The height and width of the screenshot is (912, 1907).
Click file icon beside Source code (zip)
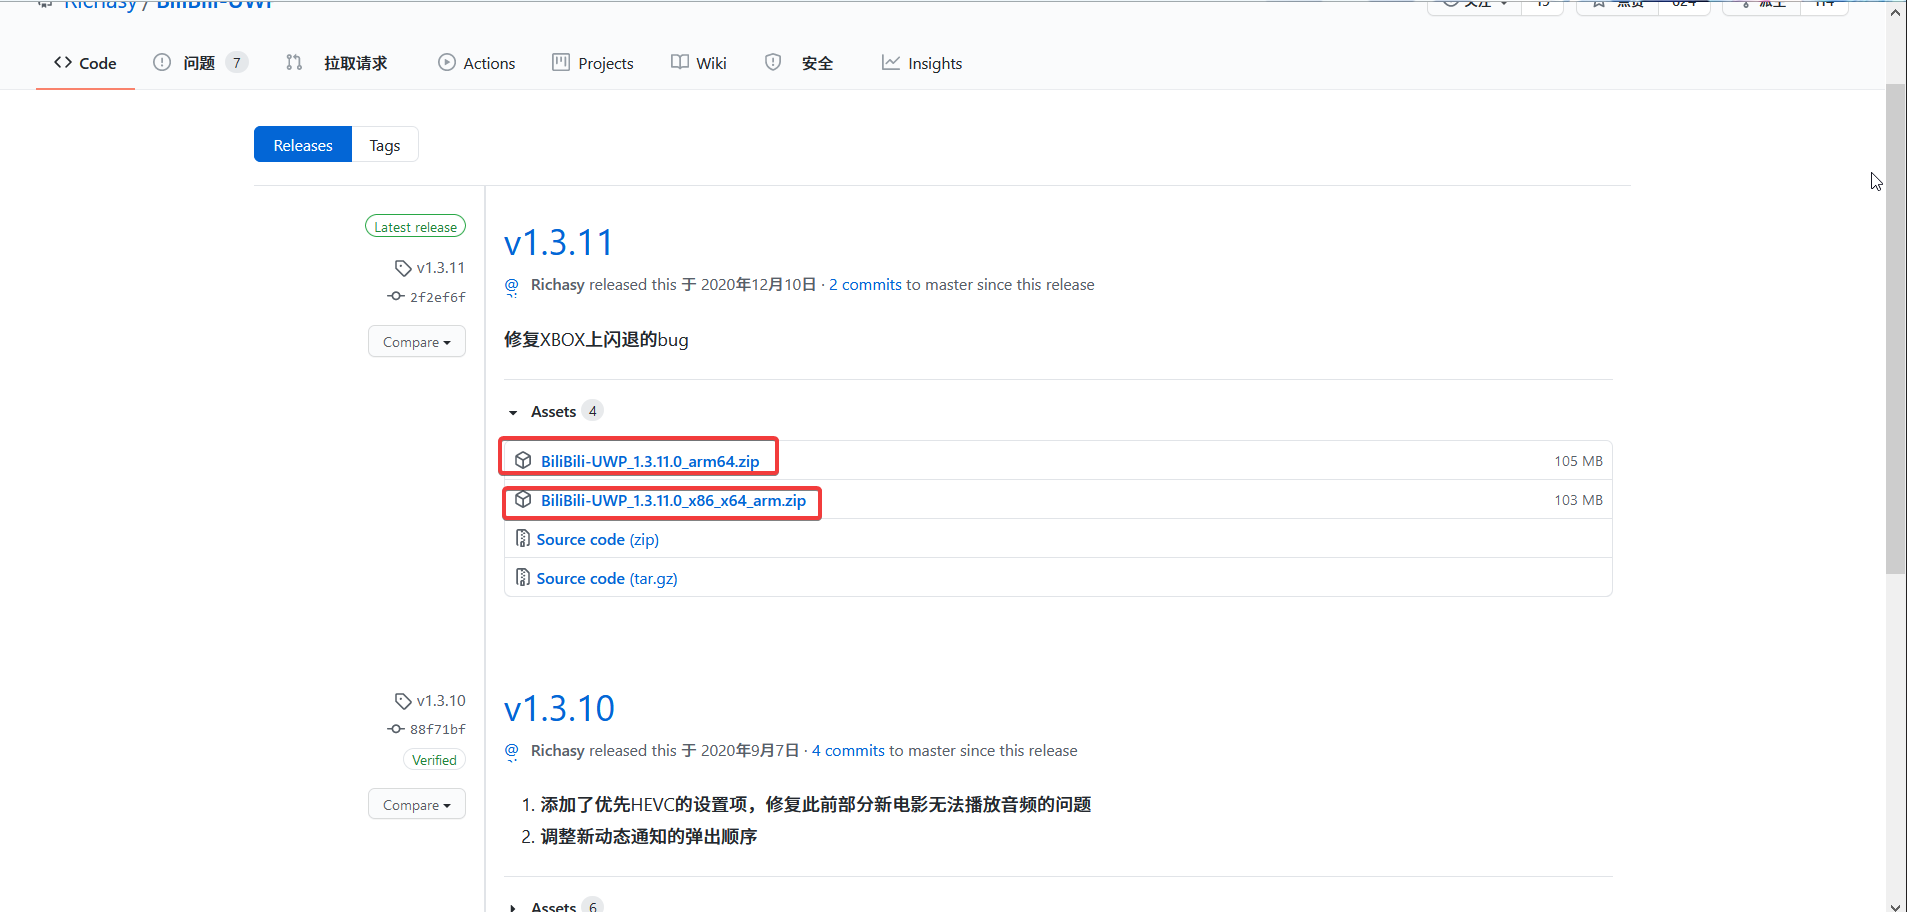click(x=522, y=538)
